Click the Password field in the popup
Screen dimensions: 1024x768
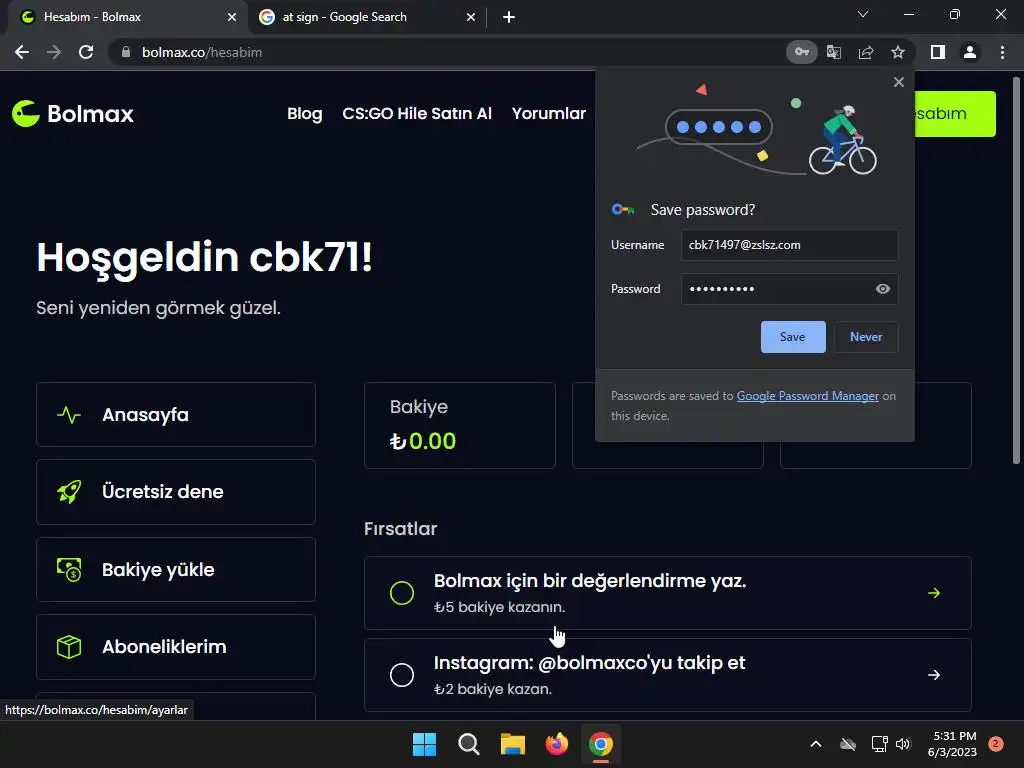point(789,289)
